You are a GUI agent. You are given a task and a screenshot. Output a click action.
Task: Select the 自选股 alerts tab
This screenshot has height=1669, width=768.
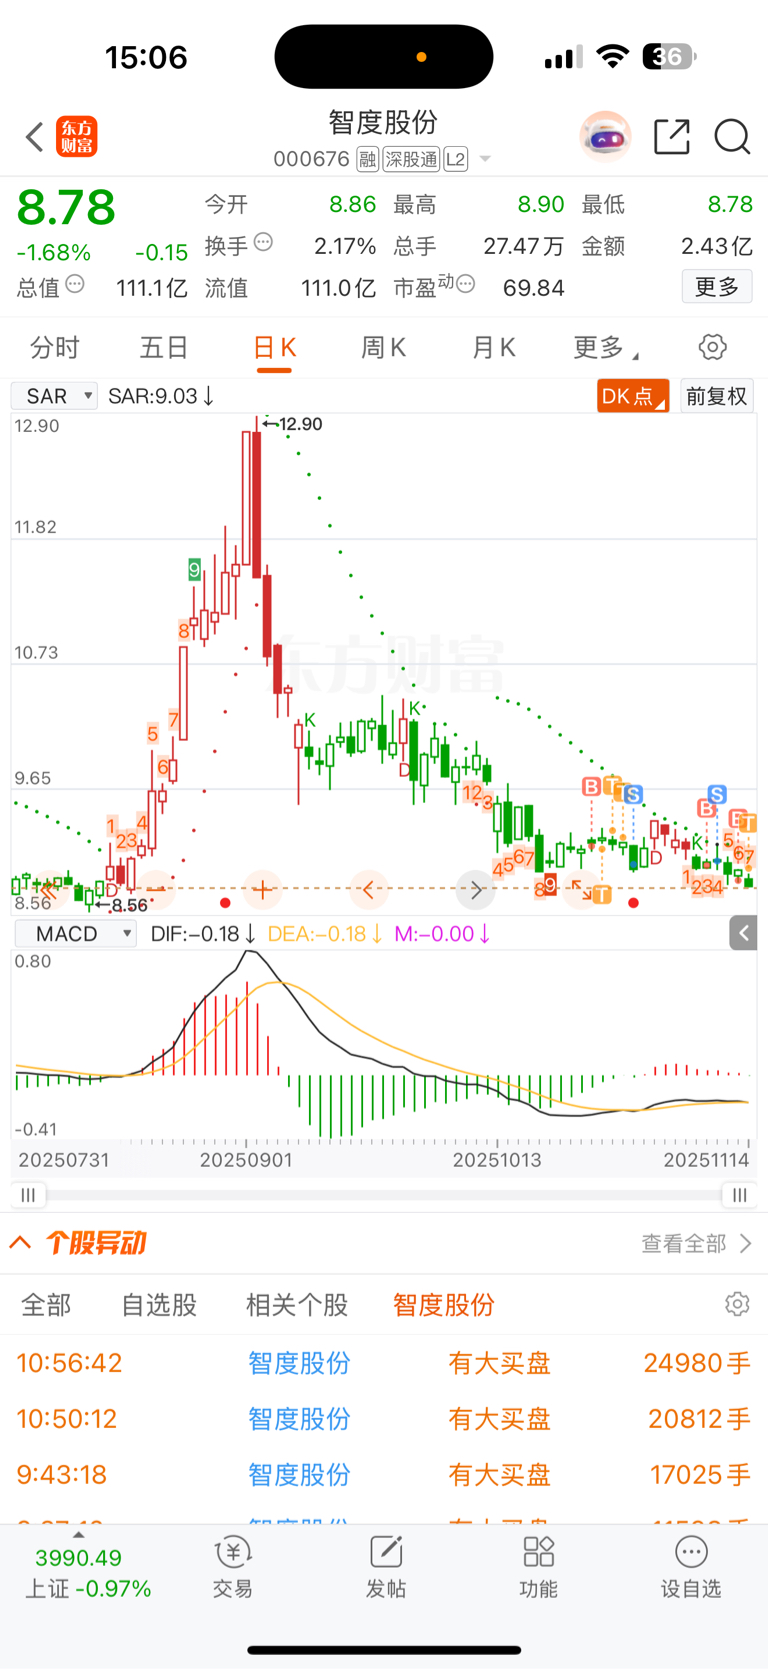point(159,1305)
